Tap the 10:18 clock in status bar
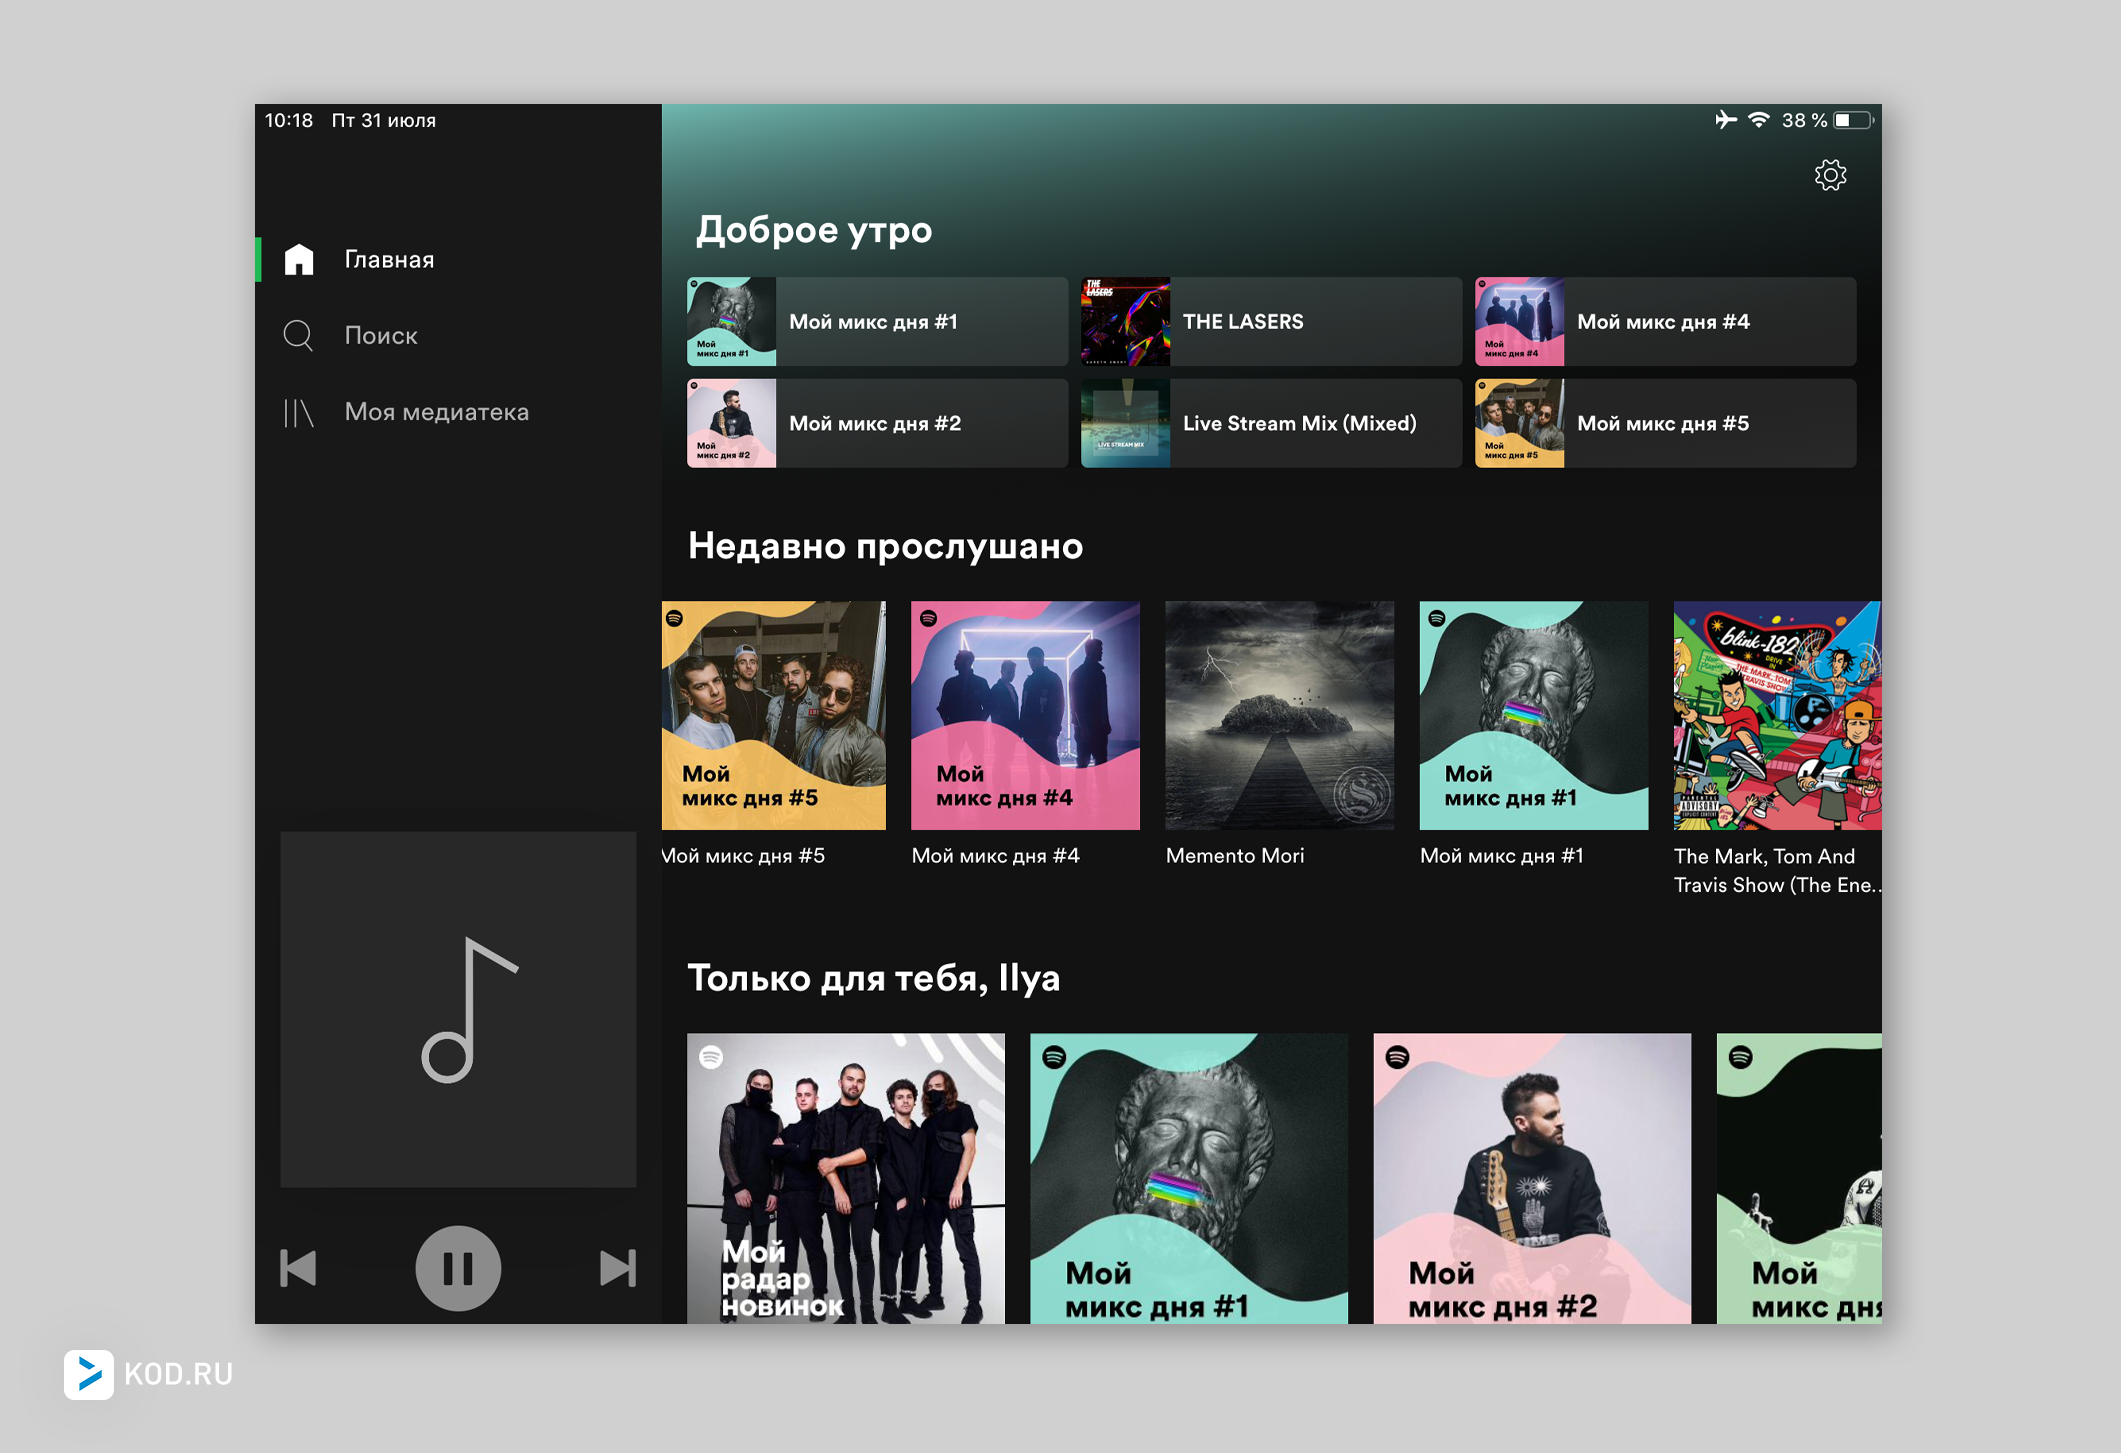The image size is (2121, 1453). [x=288, y=120]
